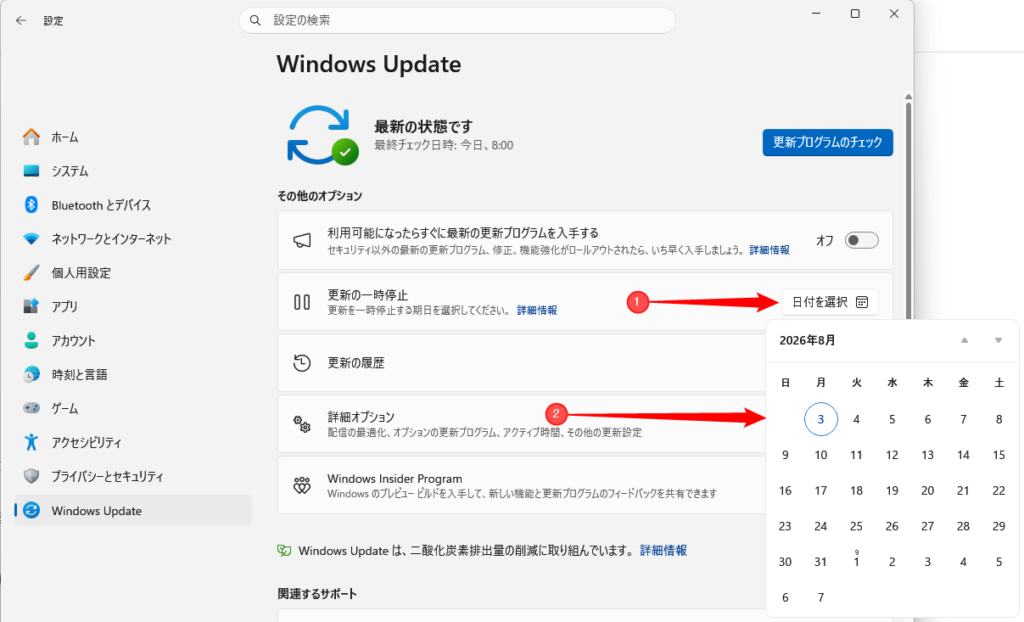Select September 7 in the calendar
This screenshot has width=1024, height=622.
click(x=821, y=598)
